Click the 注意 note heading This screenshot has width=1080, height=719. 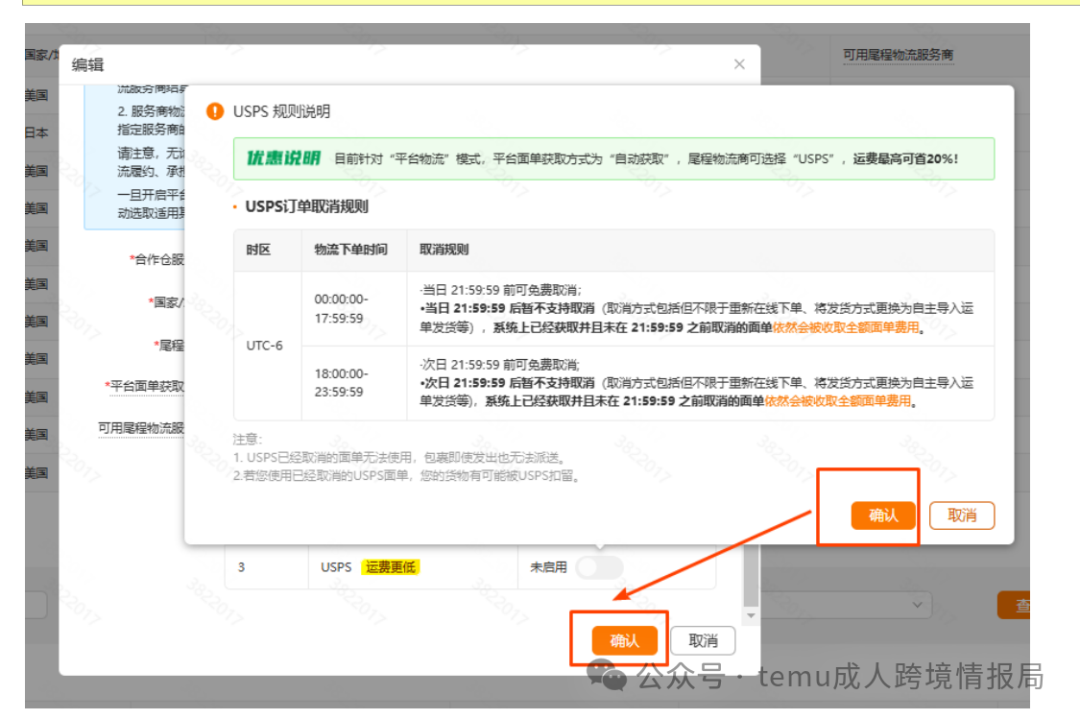(x=248, y=439)
